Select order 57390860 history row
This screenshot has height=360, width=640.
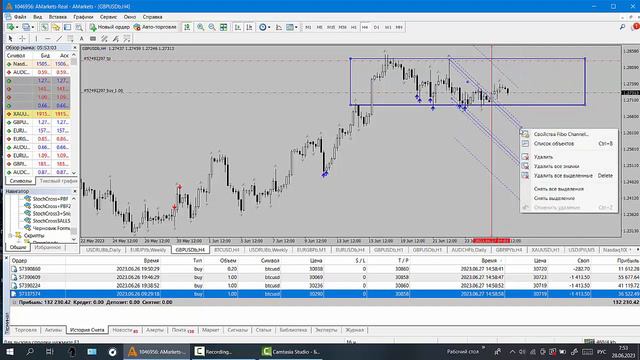[x=324, y=269]
